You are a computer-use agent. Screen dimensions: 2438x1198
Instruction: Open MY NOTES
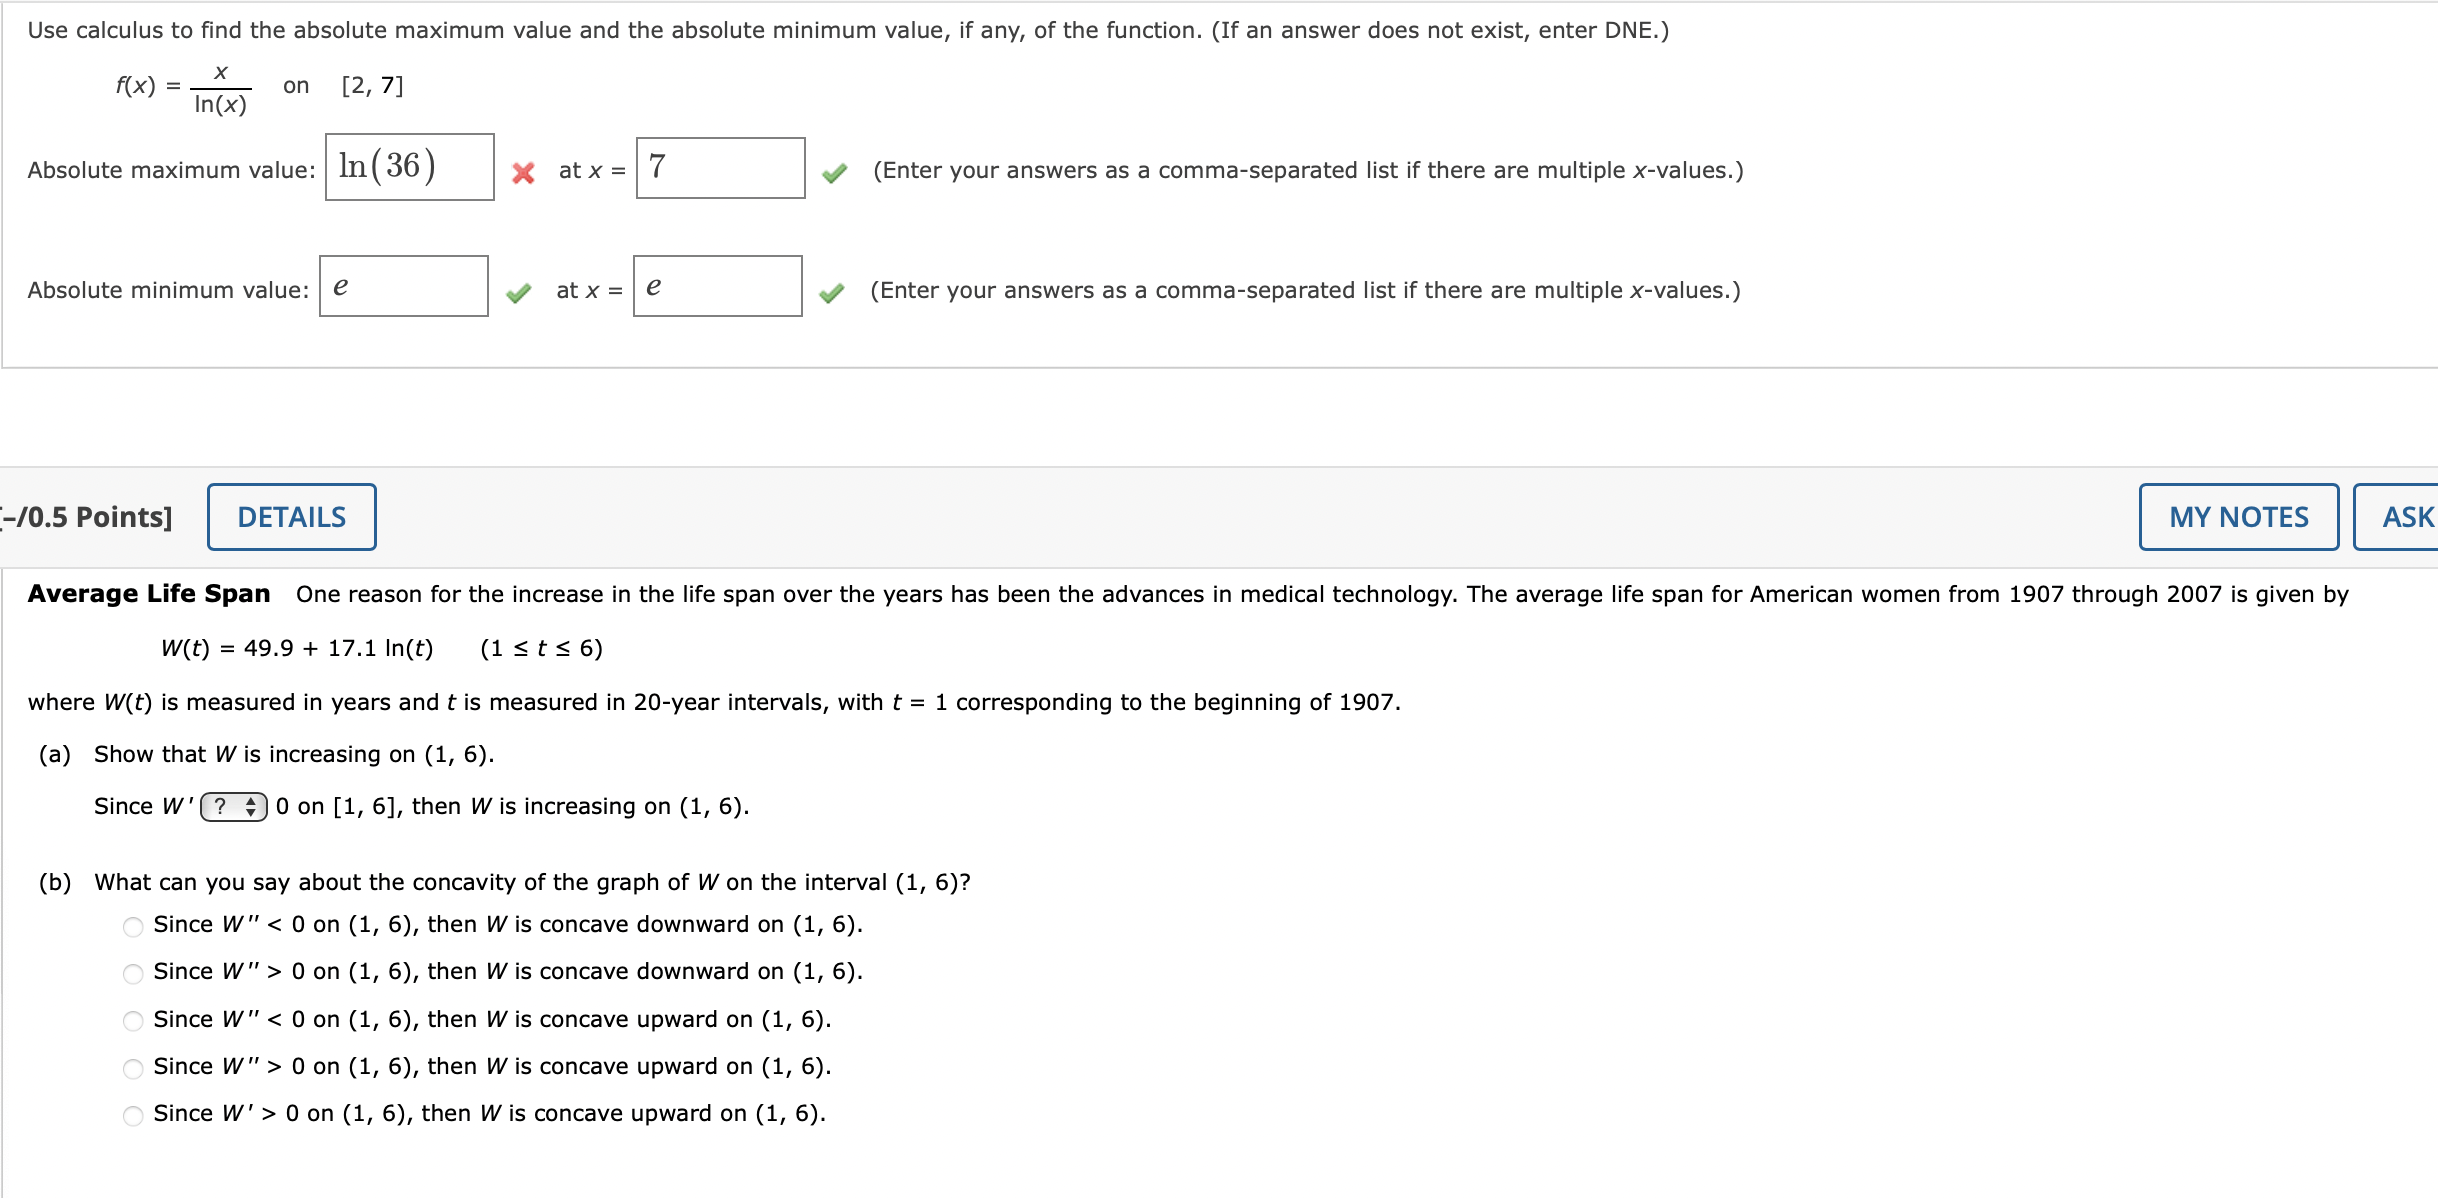[2239, 516]
